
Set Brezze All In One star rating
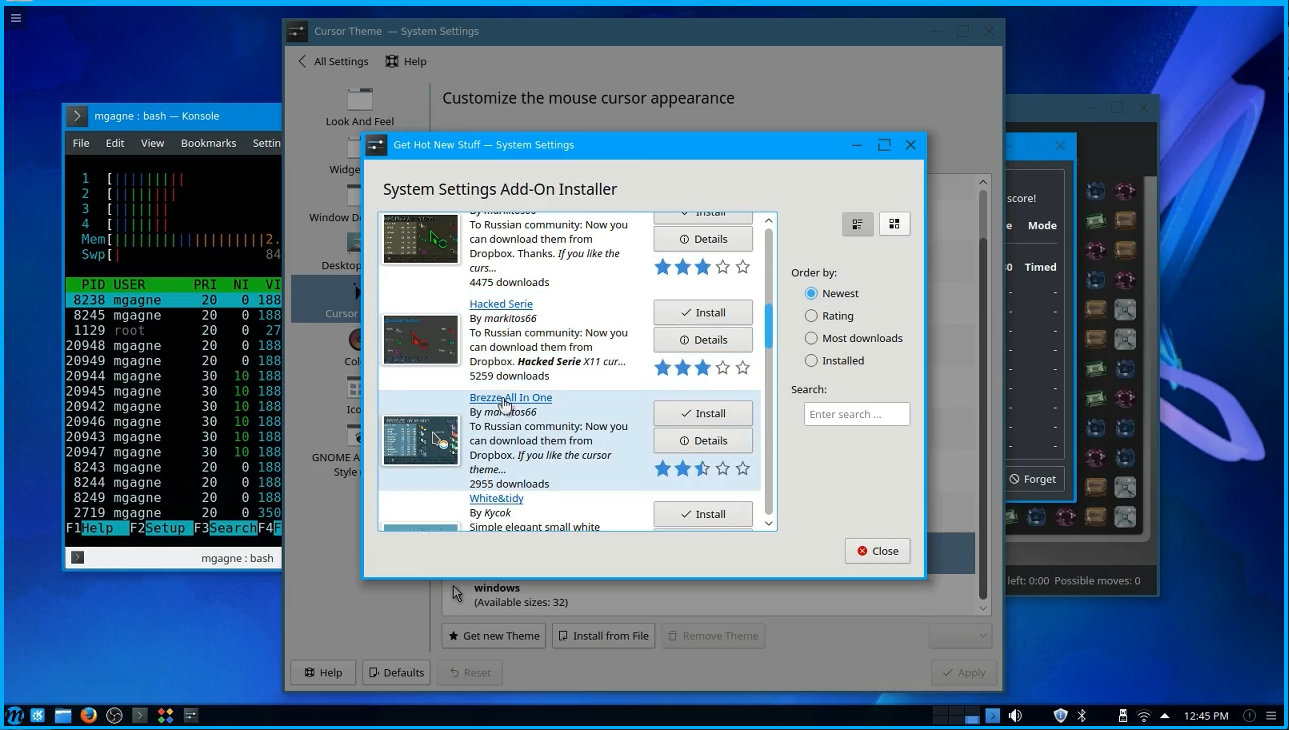702,468
